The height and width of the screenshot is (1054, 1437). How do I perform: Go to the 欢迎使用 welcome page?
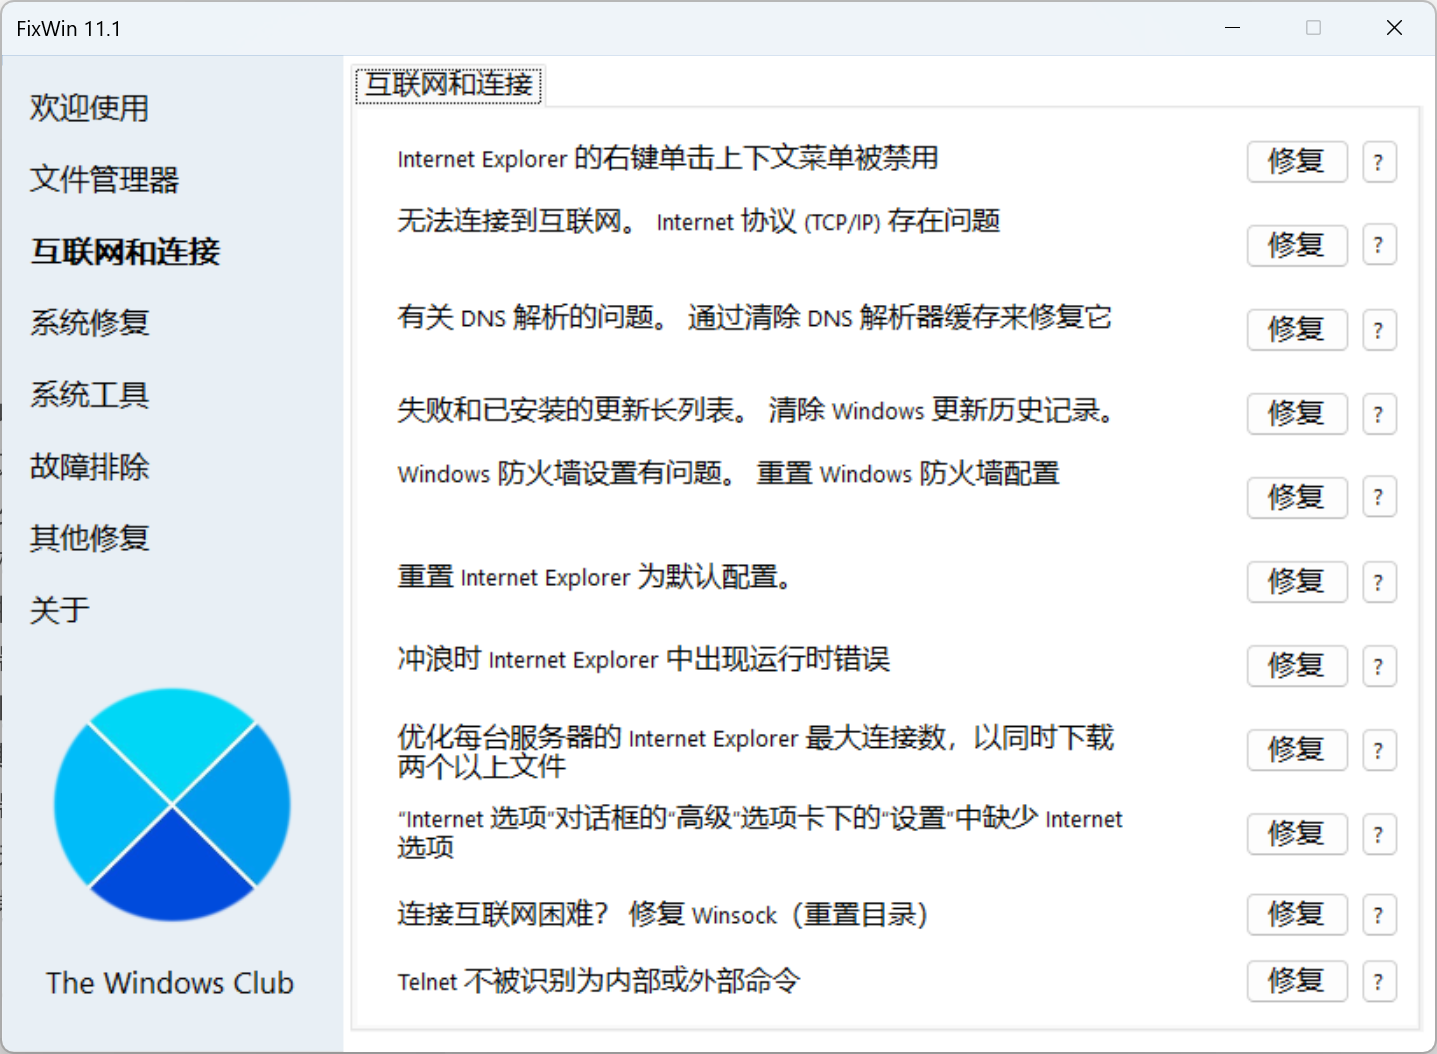tap(89, 108)
